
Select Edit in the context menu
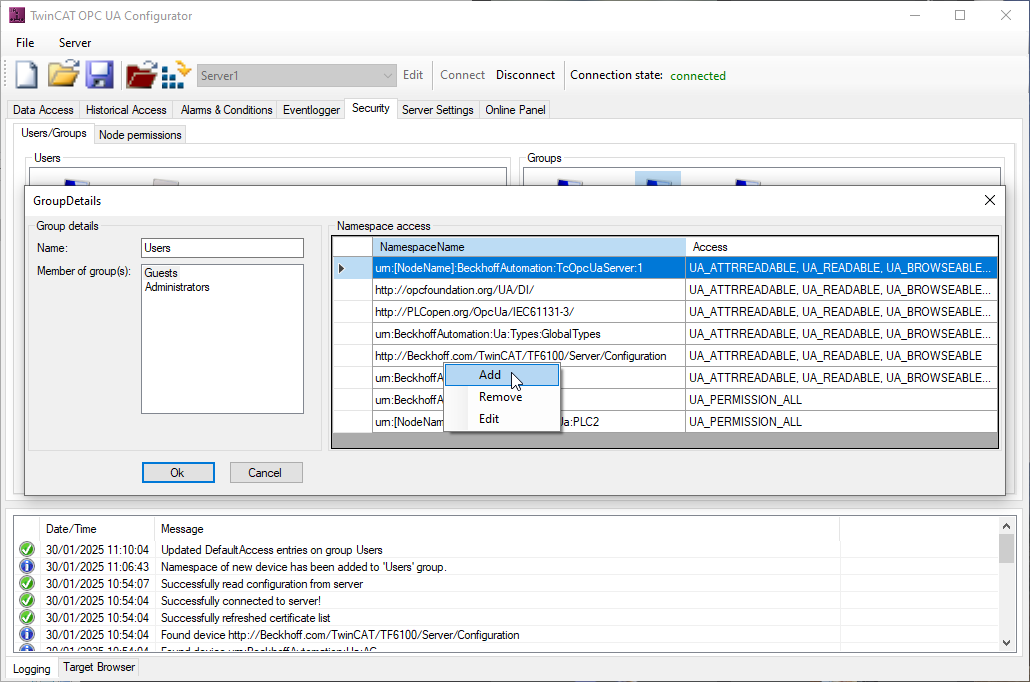click(489, 419)
